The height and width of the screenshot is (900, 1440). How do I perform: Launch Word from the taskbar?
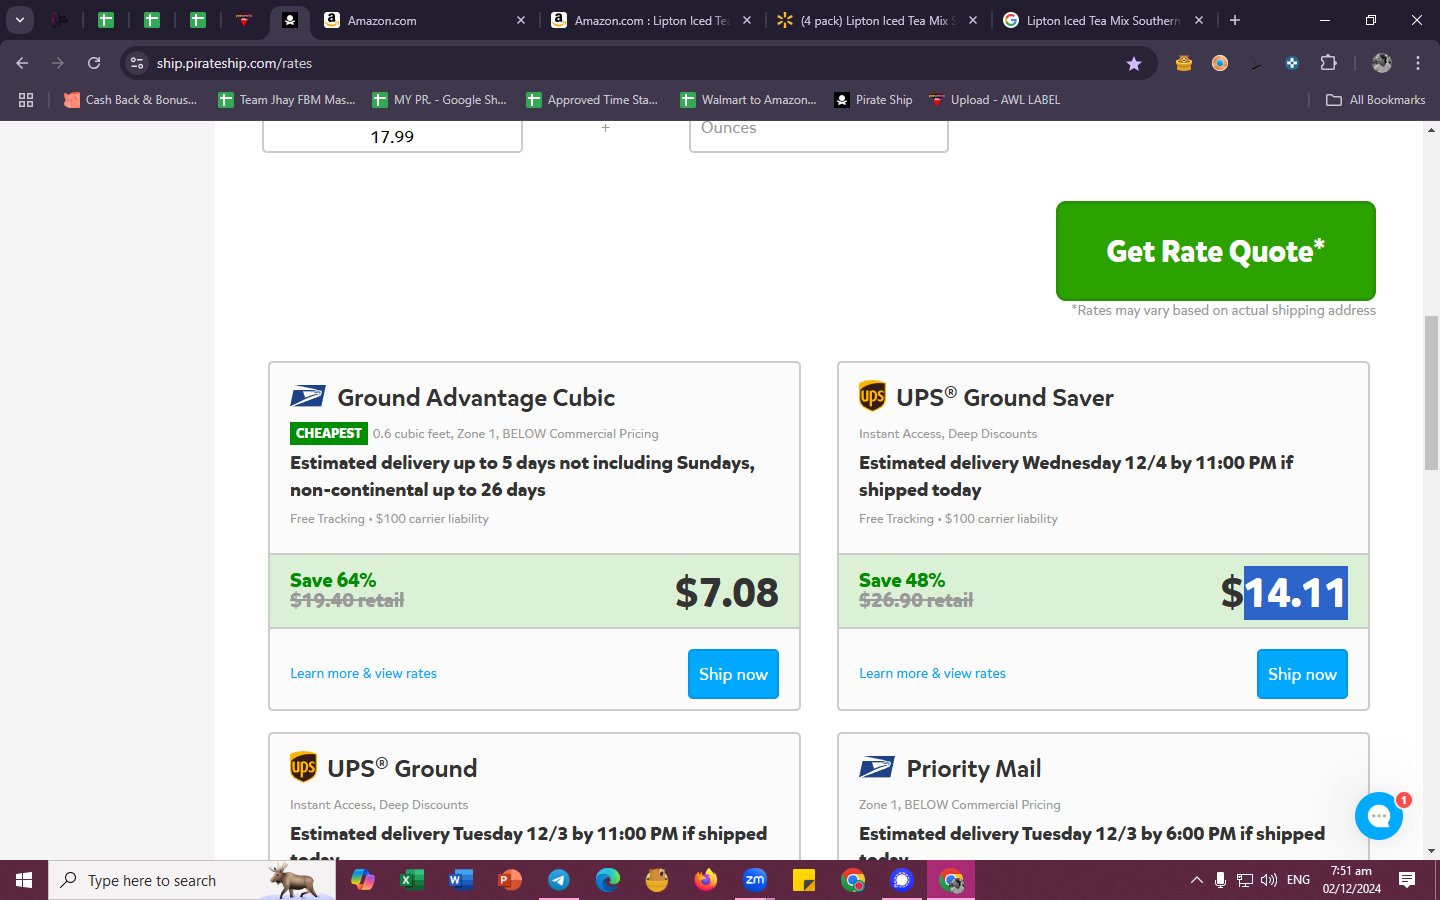tap(460, 880)
